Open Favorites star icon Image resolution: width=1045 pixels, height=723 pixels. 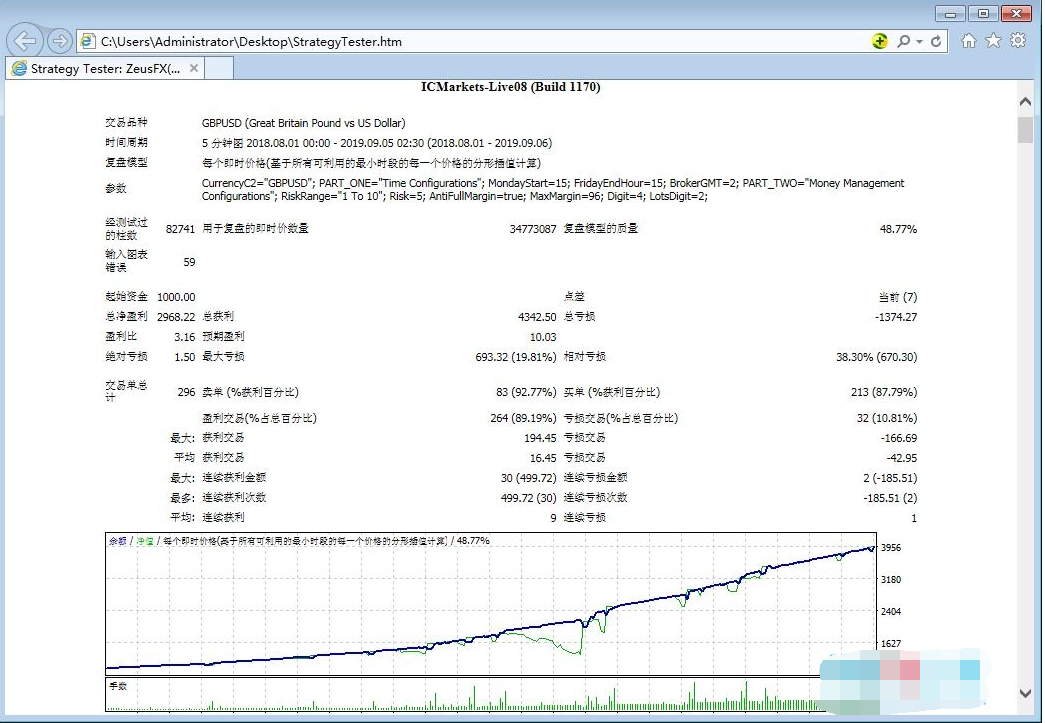point(993,41)
